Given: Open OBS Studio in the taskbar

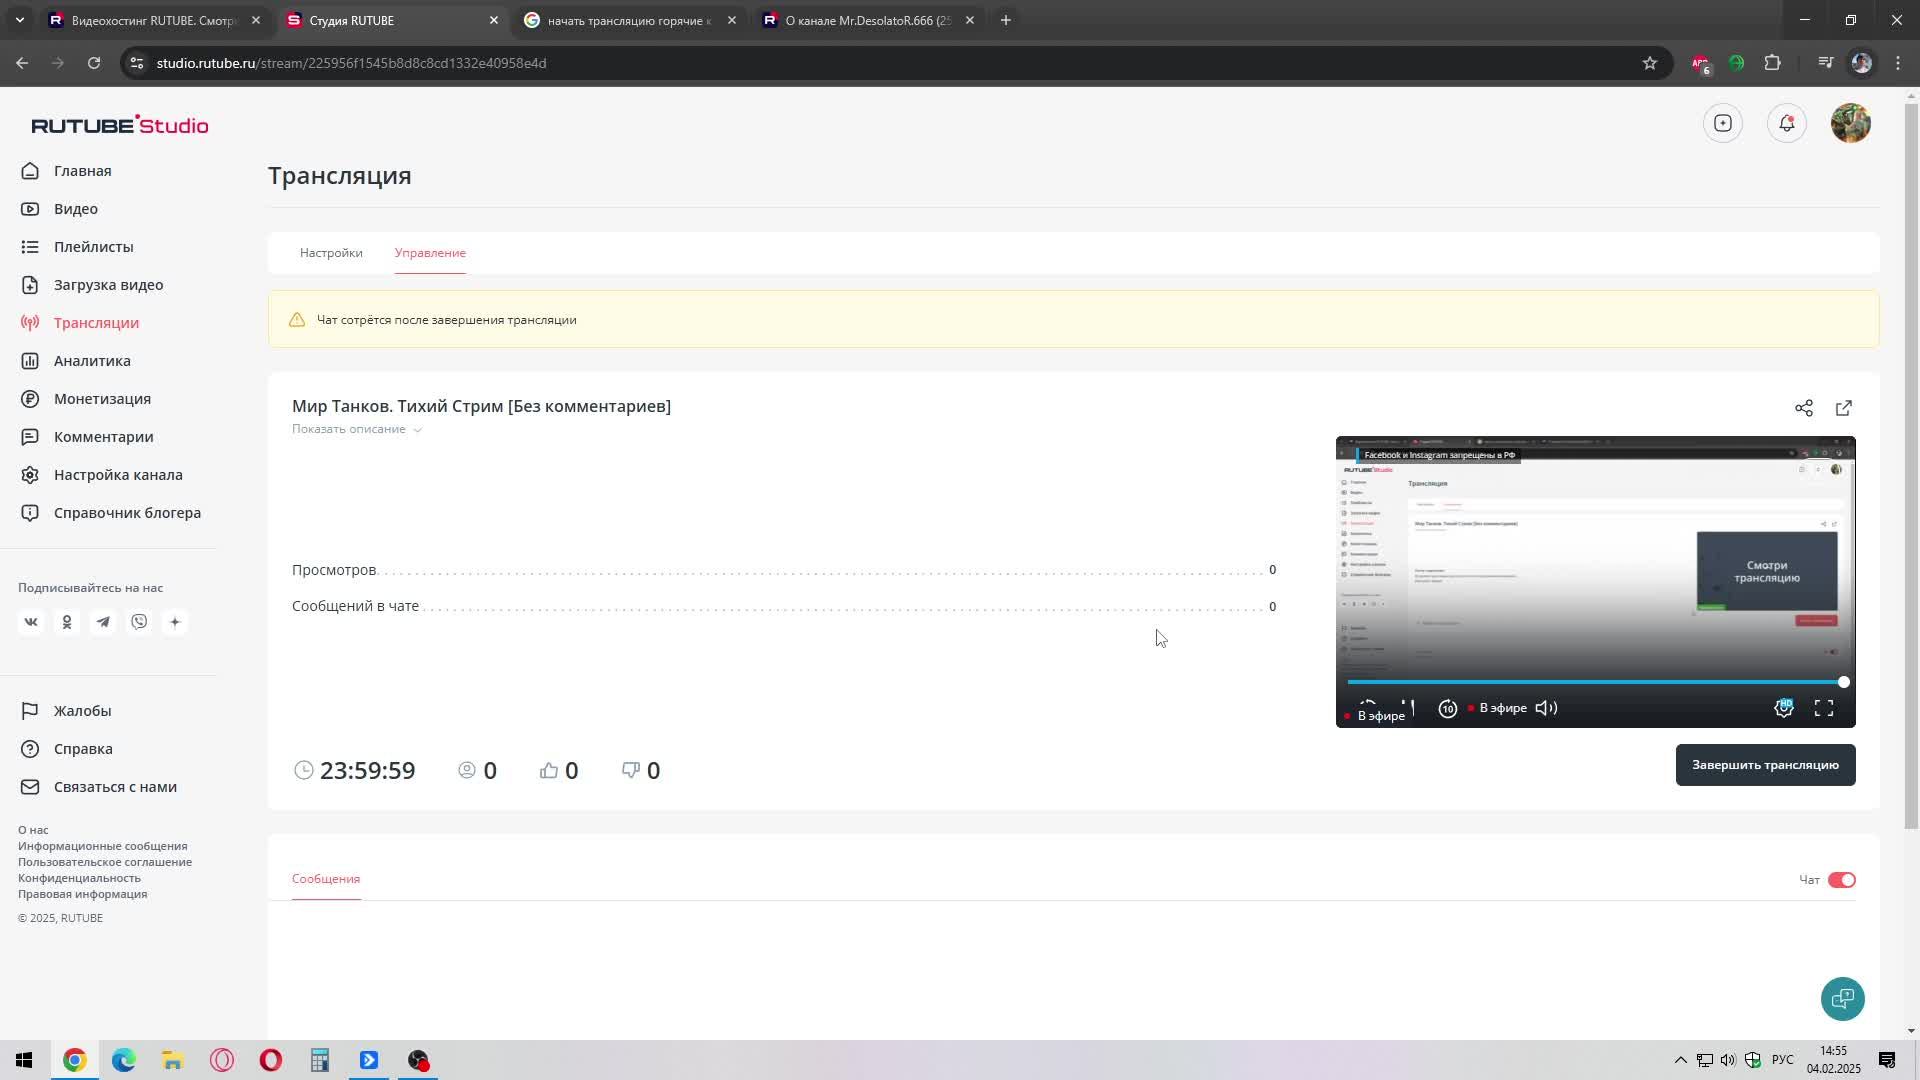Looking at the screenshot, I should tap(418, 1060).
